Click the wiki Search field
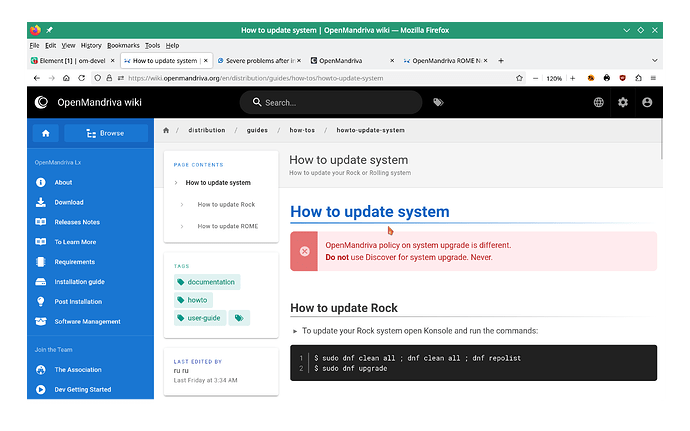Image resolution: width=690 pixels, height=431 pixels. [331, 102]
